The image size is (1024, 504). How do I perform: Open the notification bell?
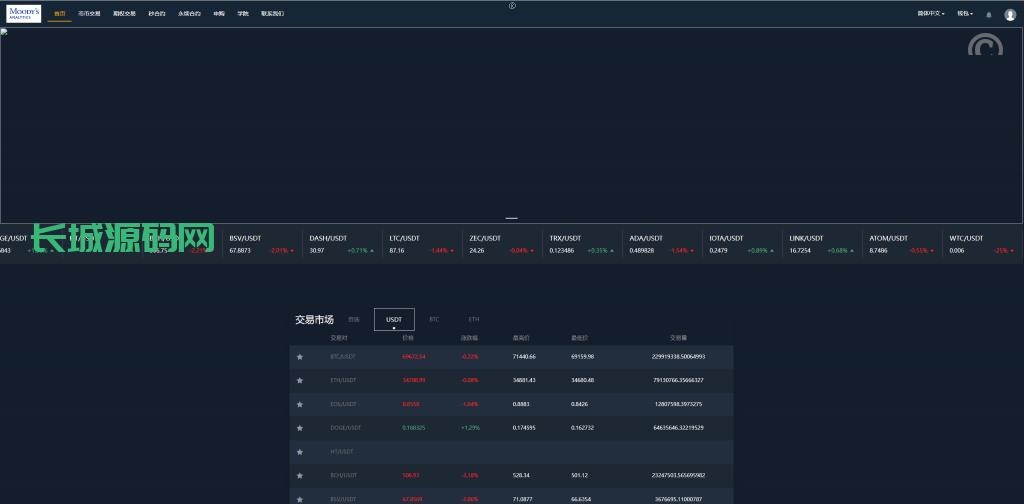click(x=989, y=15)
